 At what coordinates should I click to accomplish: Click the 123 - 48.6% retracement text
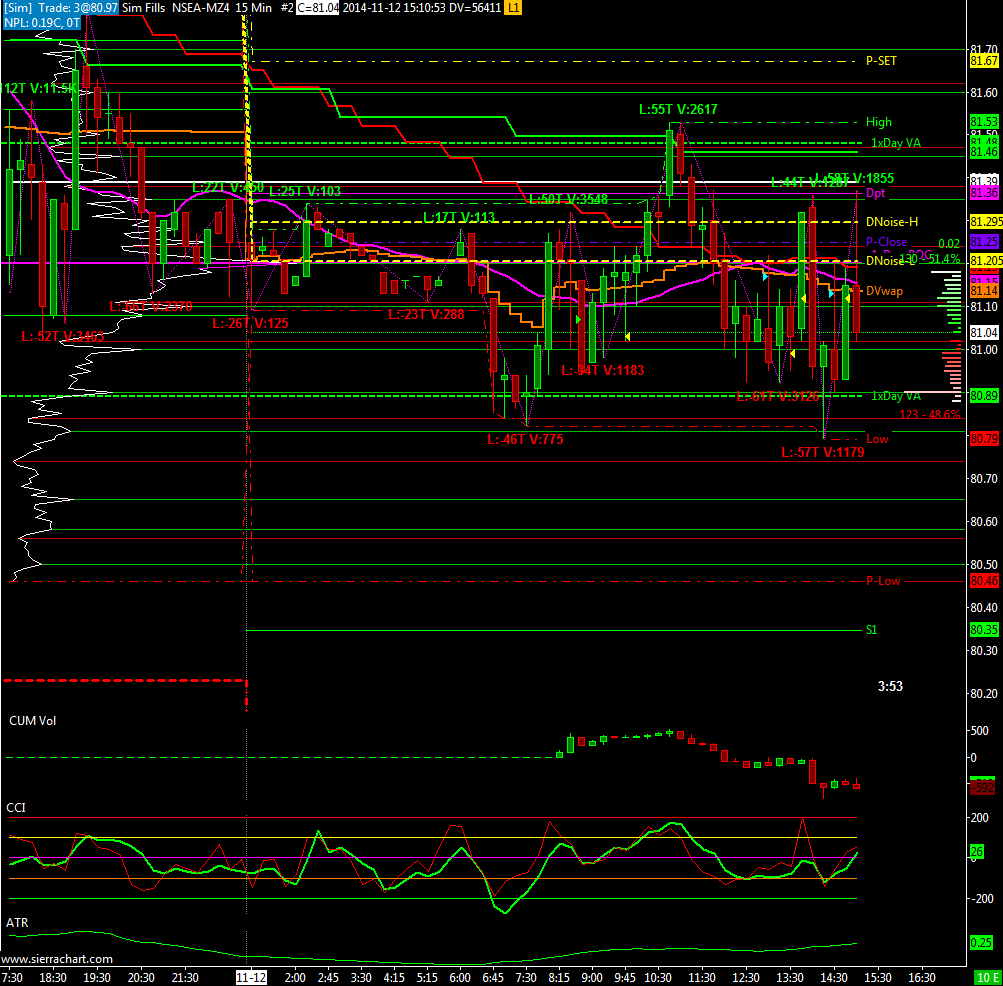pos(930,415)
